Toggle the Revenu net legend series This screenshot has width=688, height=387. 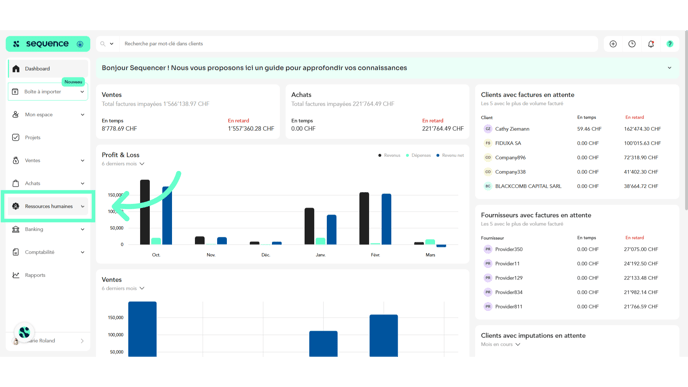coord(450,155)
